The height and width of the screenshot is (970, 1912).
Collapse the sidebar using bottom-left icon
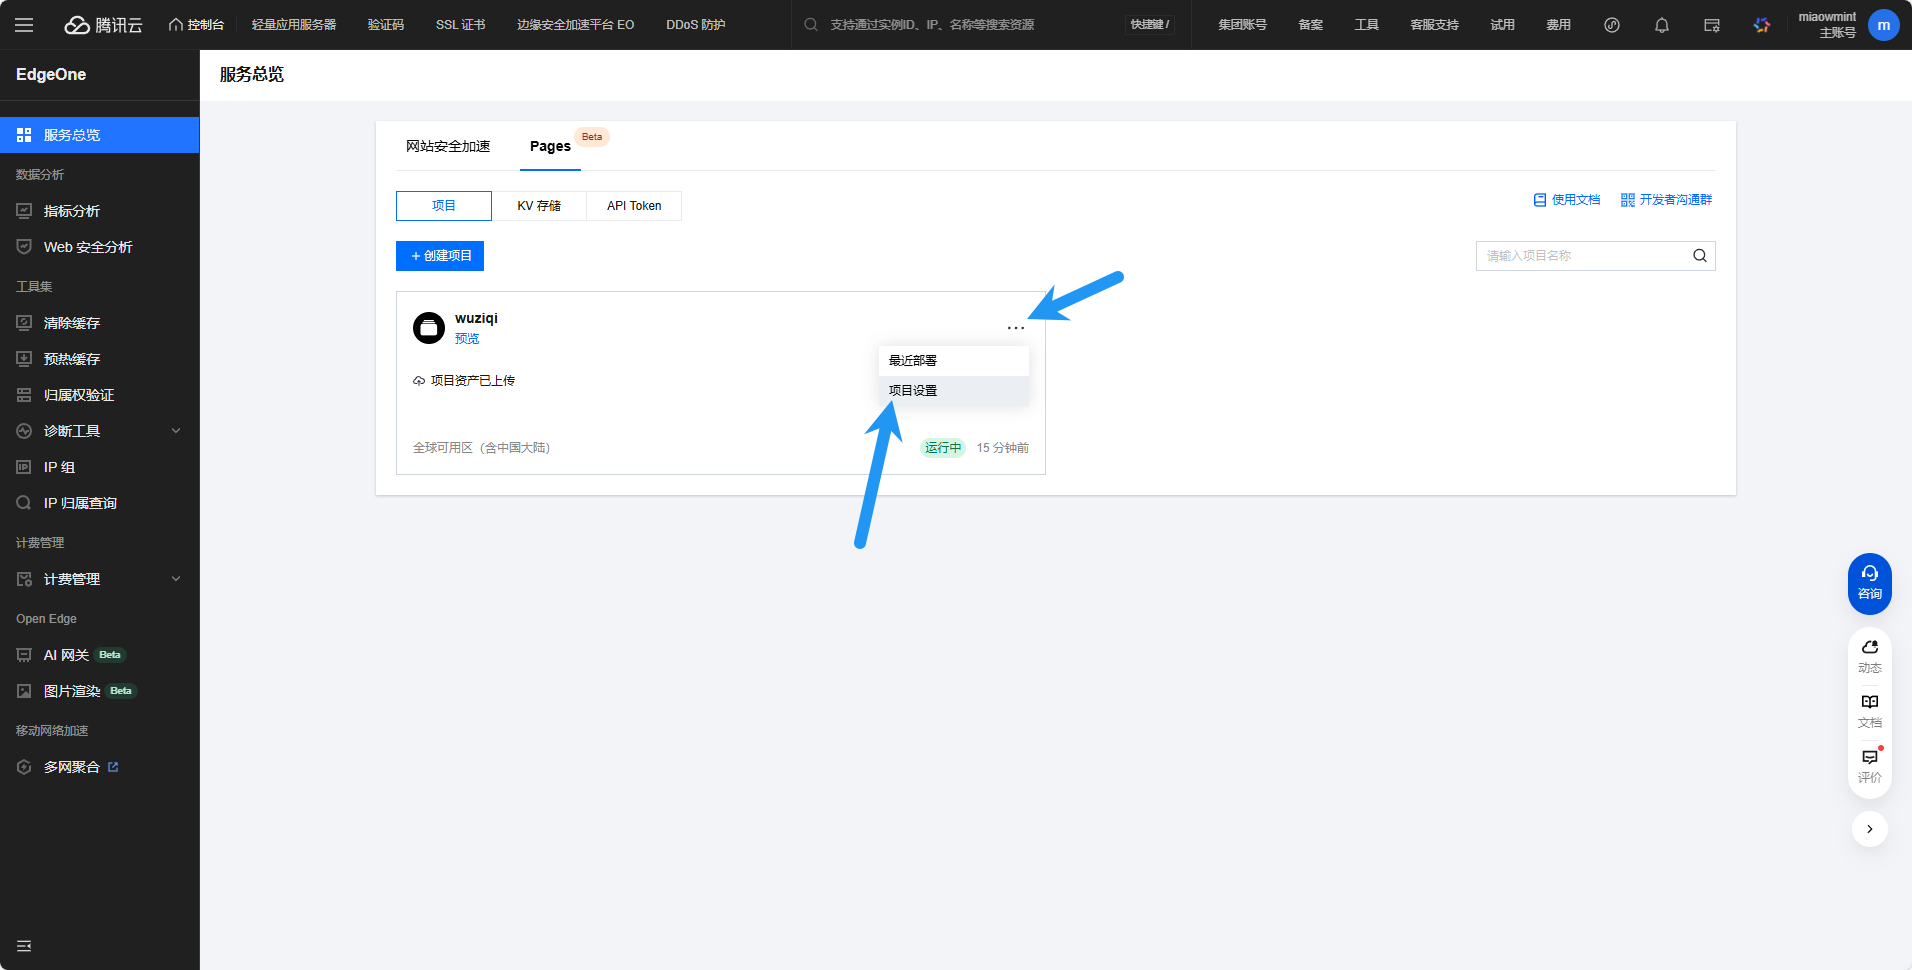tap(24, 946)
